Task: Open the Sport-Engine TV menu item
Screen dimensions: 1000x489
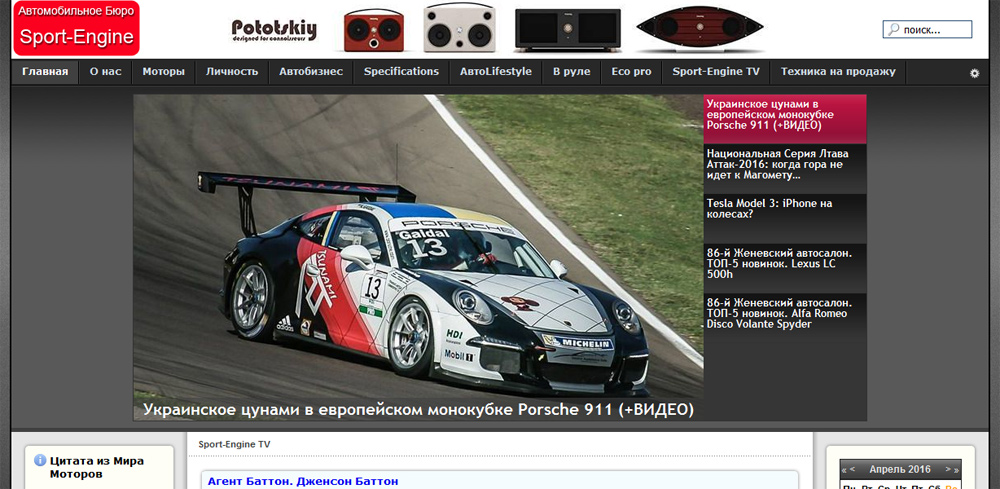Action: [716, 71]
